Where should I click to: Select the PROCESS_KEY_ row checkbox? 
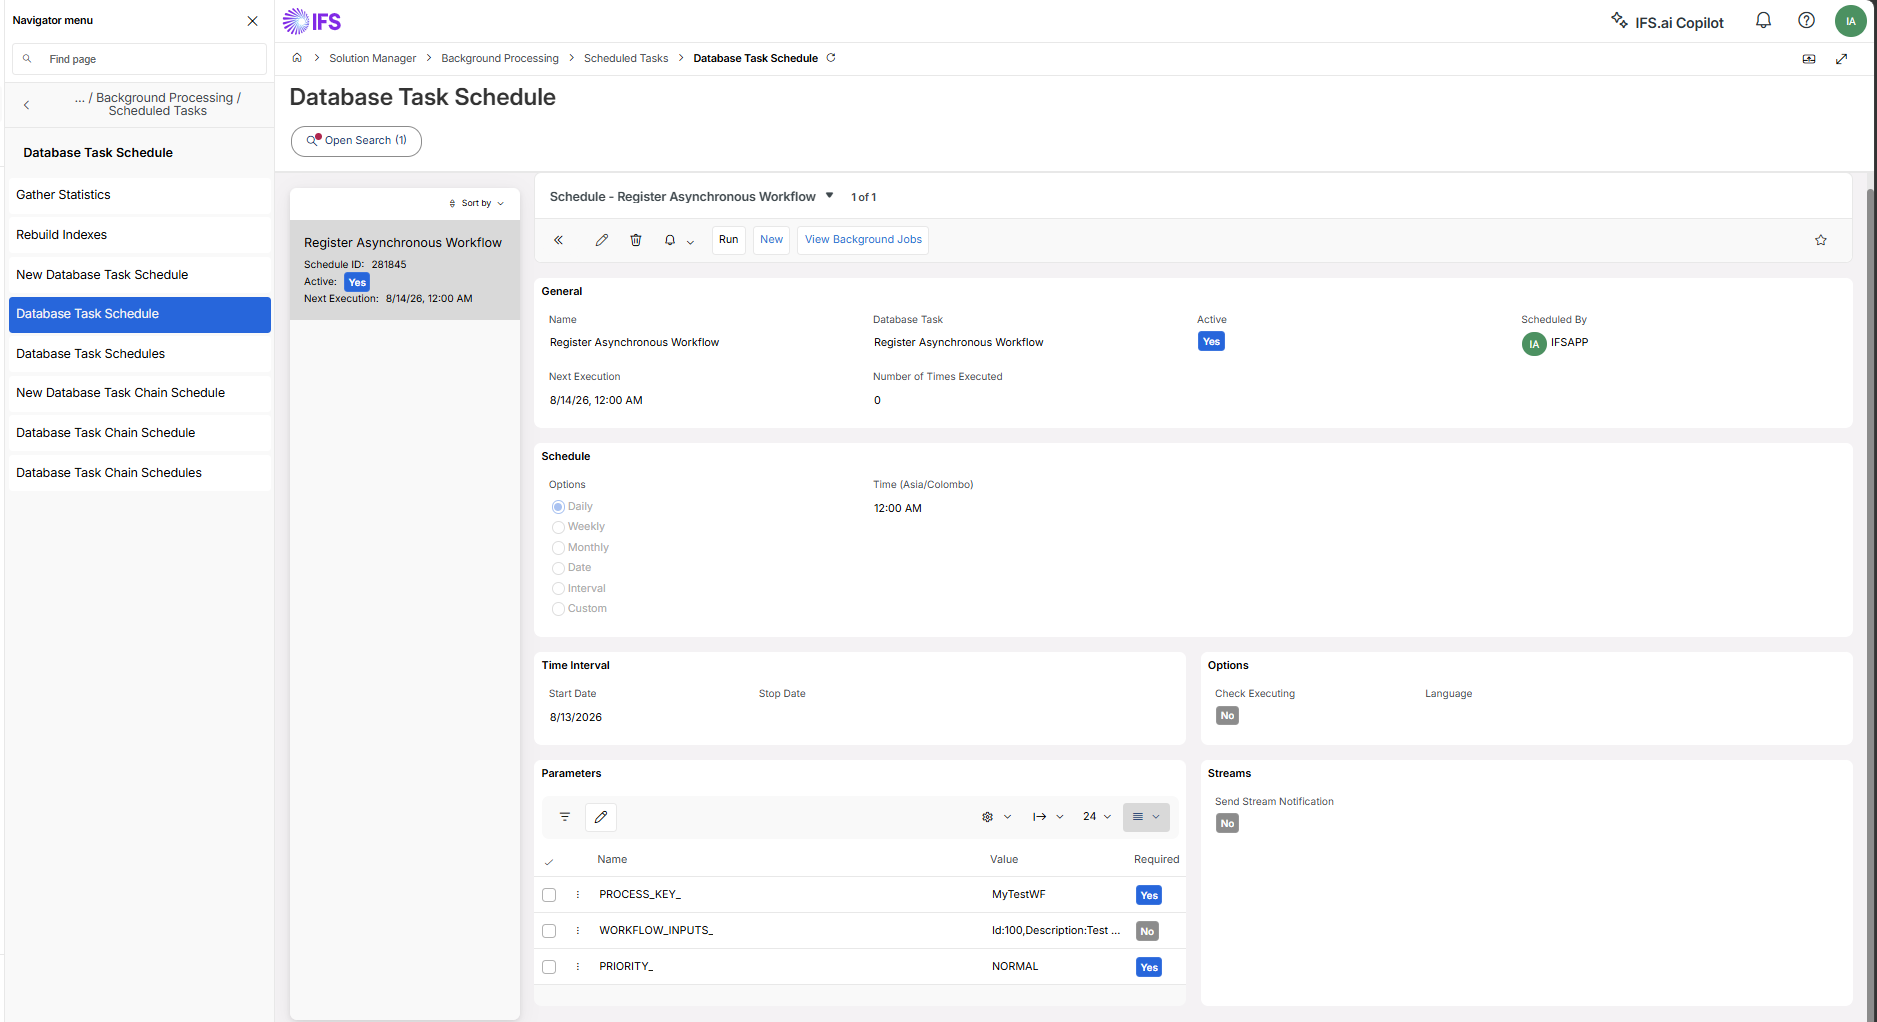click(x=549, y=895)
